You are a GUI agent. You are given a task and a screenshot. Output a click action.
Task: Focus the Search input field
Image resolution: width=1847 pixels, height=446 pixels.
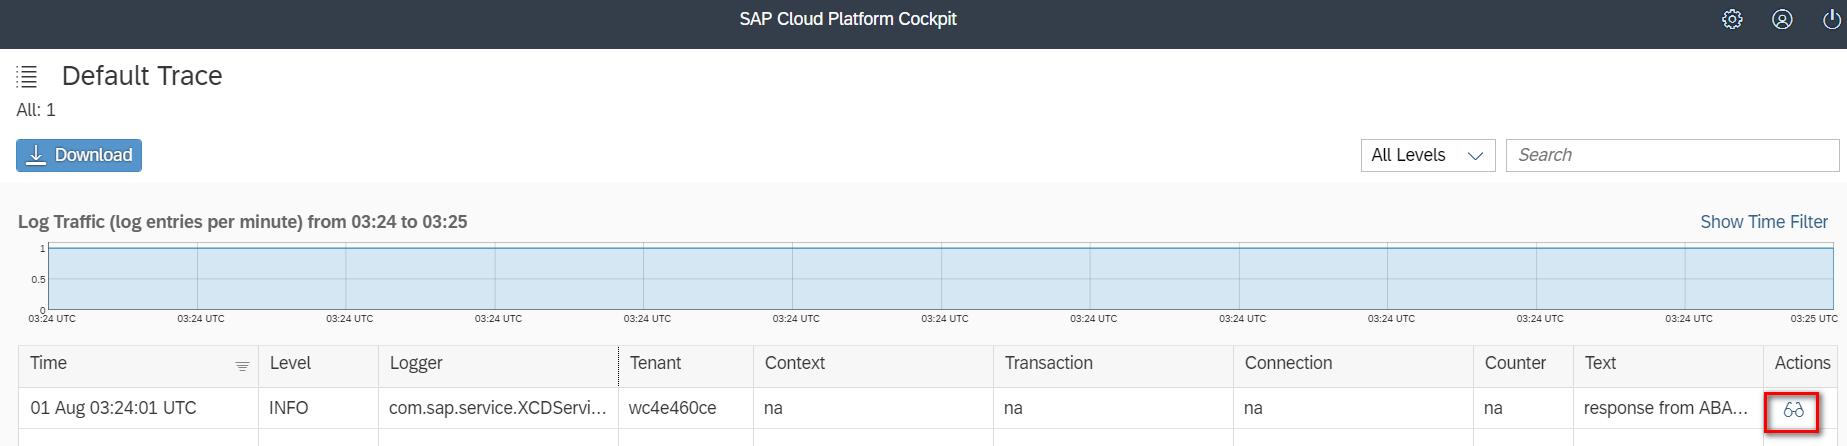[1672, 155]
